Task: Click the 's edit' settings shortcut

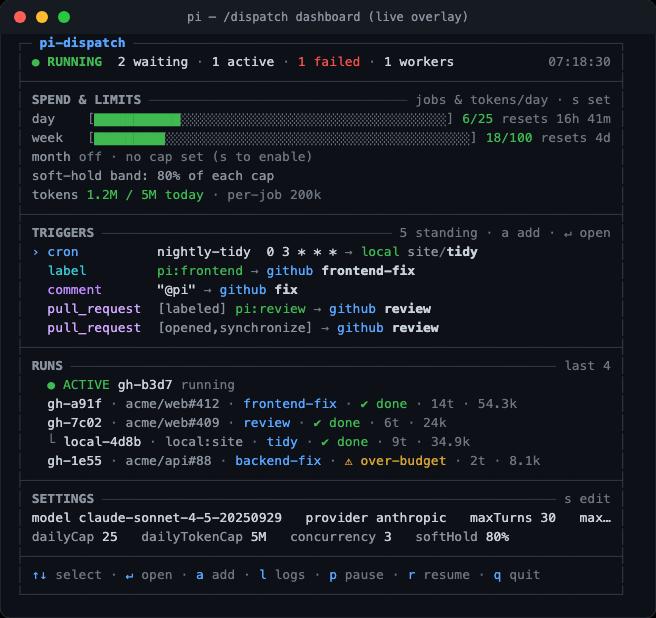Action: [587, 498]
